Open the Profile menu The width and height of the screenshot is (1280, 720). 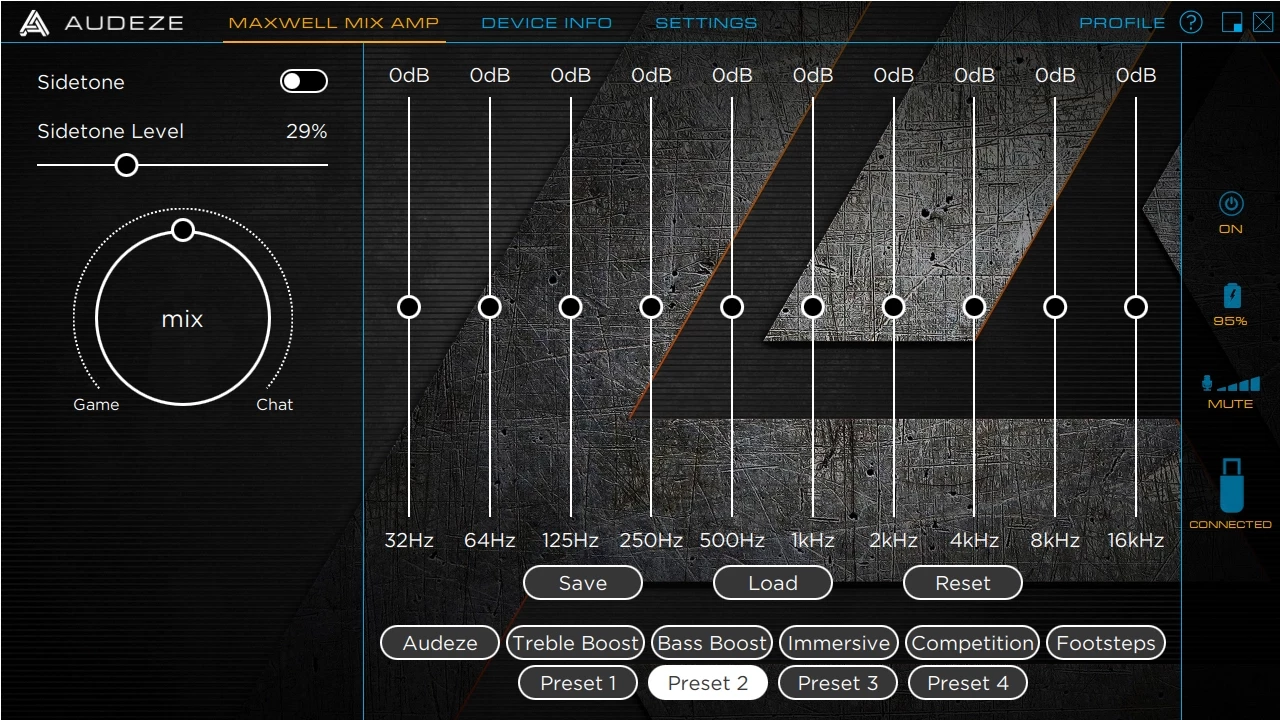tap(1122, 23)
